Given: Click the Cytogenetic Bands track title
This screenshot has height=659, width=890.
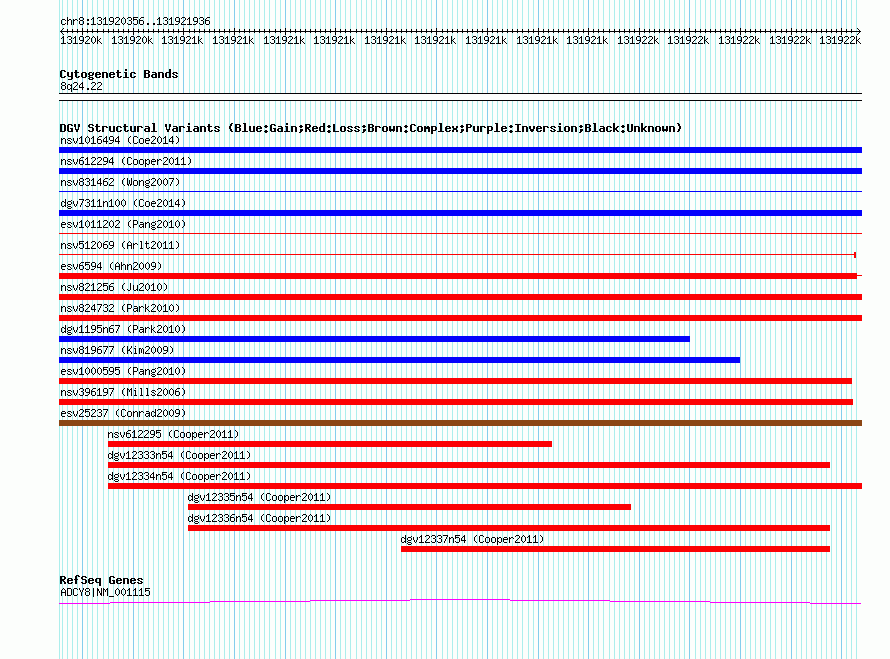Looking at the screenshot, I should point(119,74).
